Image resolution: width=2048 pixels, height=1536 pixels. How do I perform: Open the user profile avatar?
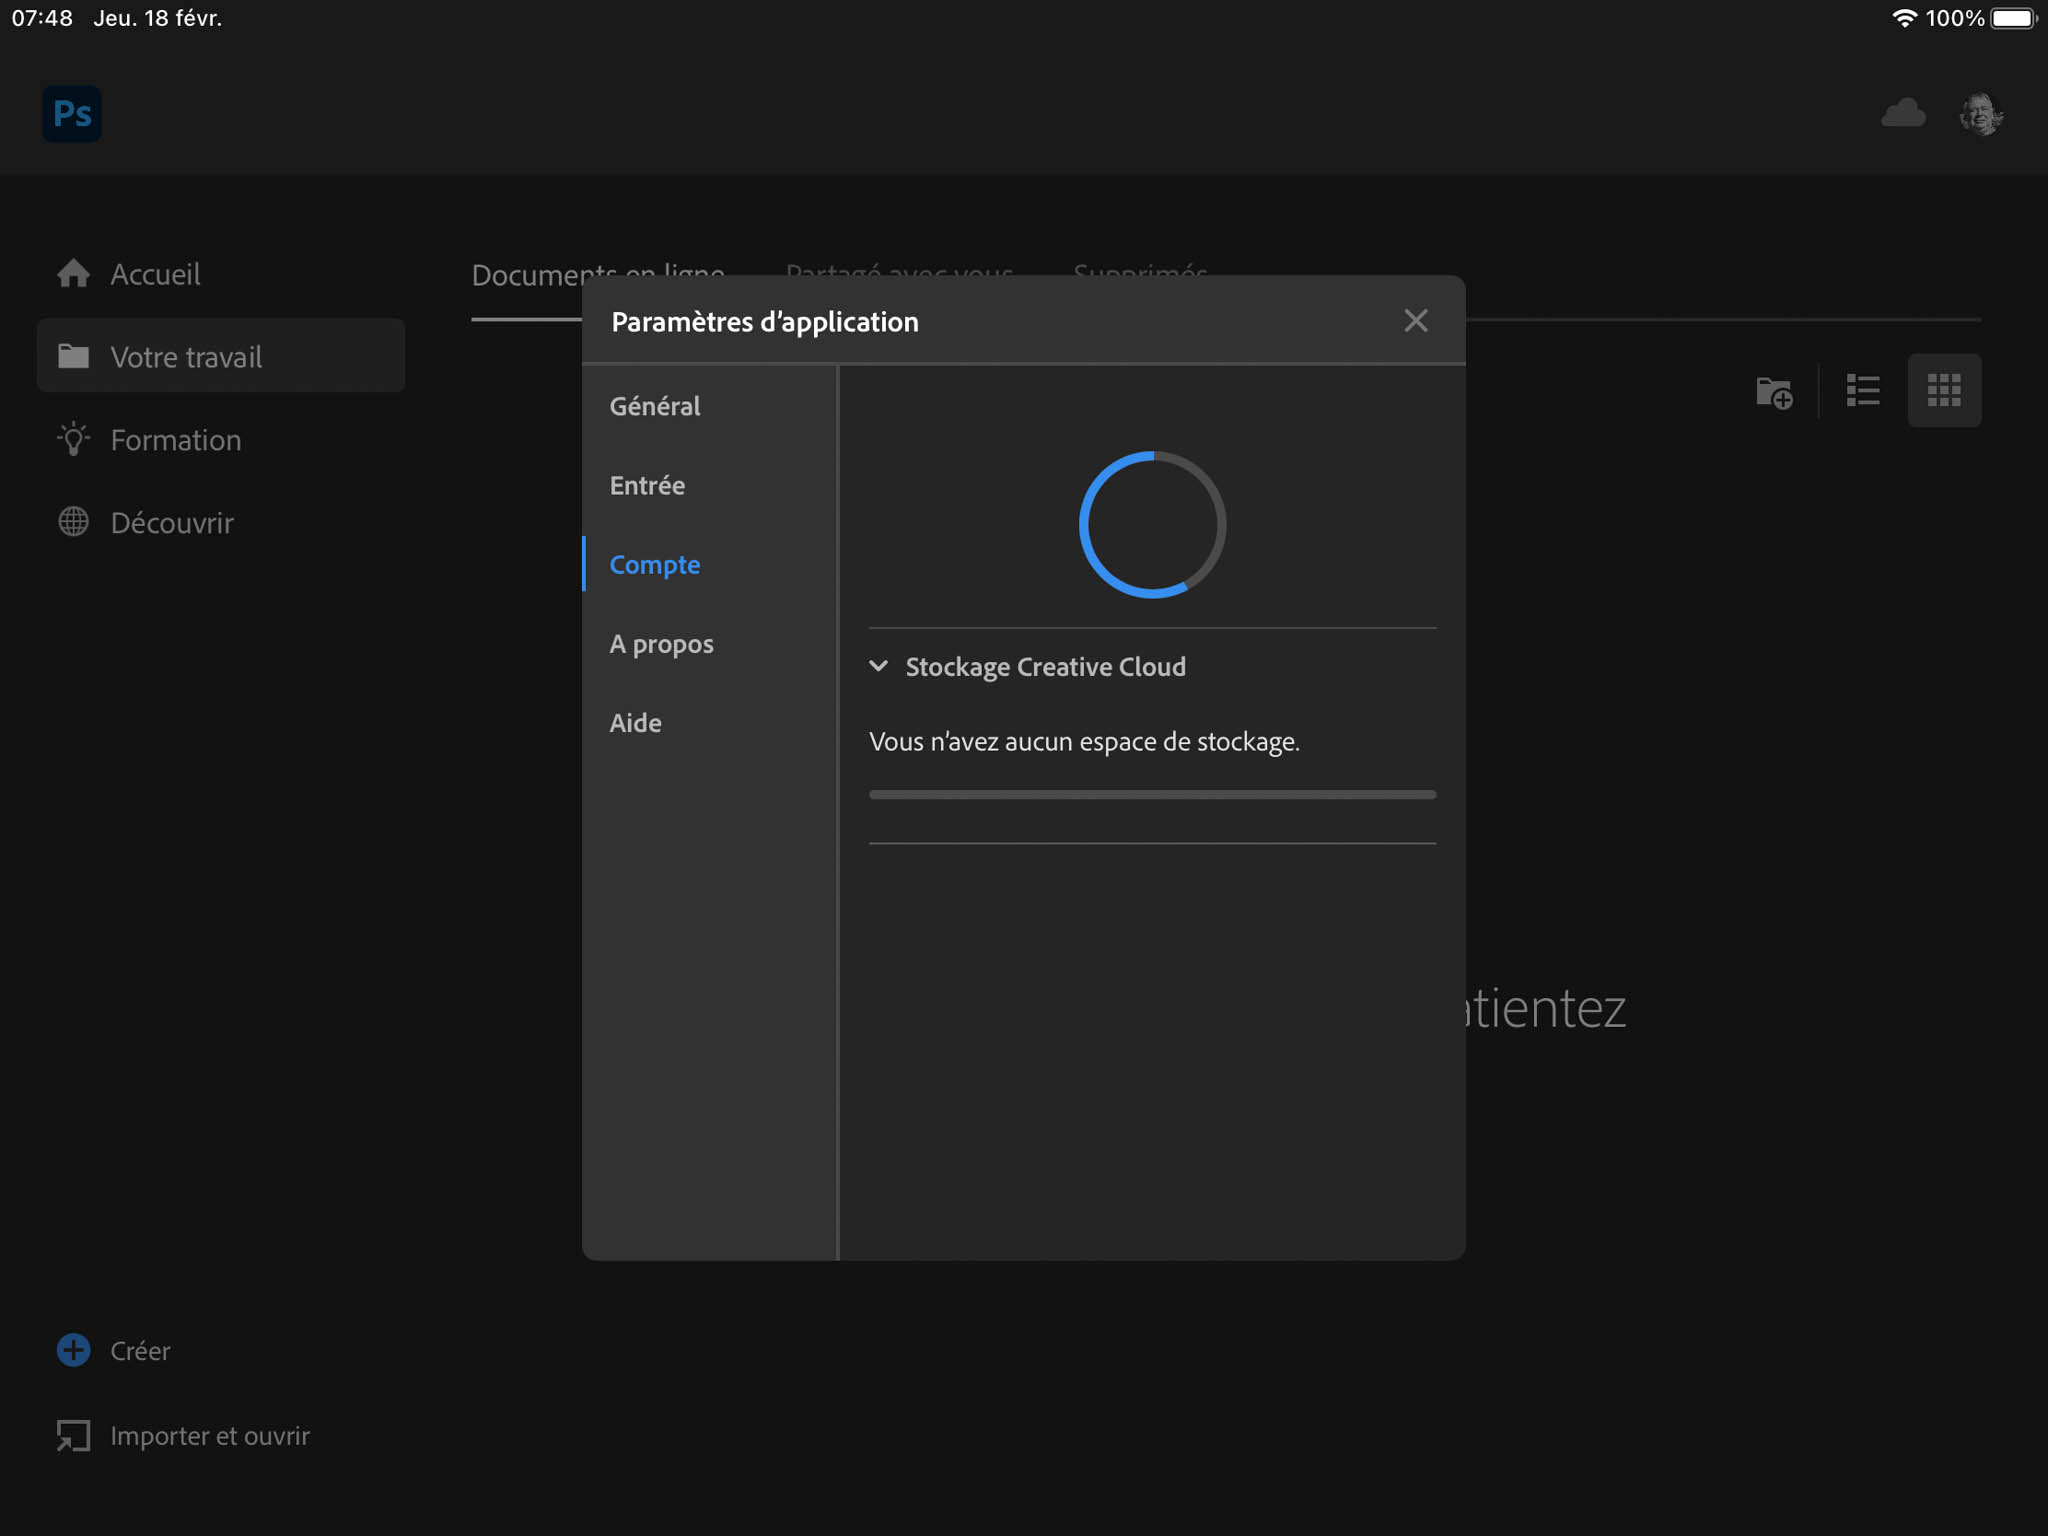click(x=1980, y=114)
